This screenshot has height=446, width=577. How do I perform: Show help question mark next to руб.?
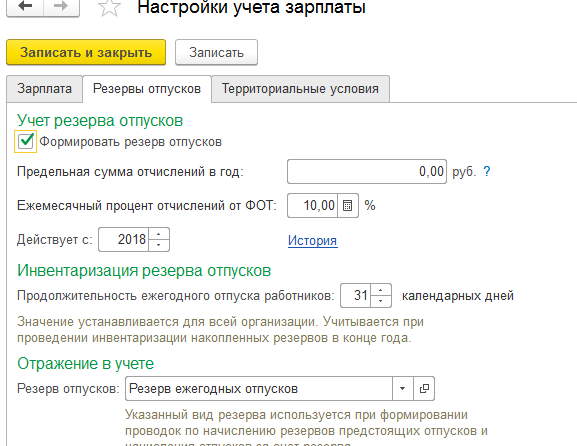(486, 171)
